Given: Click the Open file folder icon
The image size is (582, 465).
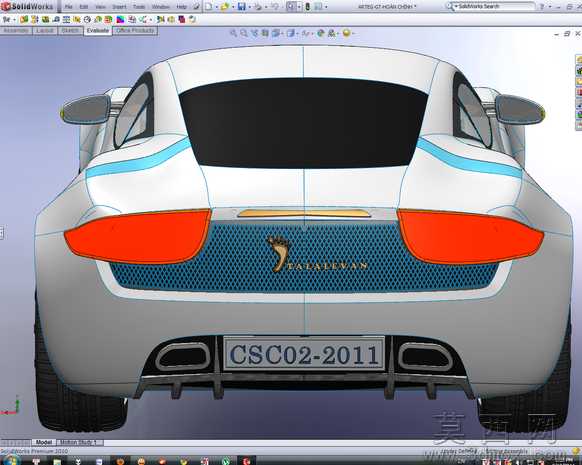Looking at the screenshot, I should click(x=225, y=7).
